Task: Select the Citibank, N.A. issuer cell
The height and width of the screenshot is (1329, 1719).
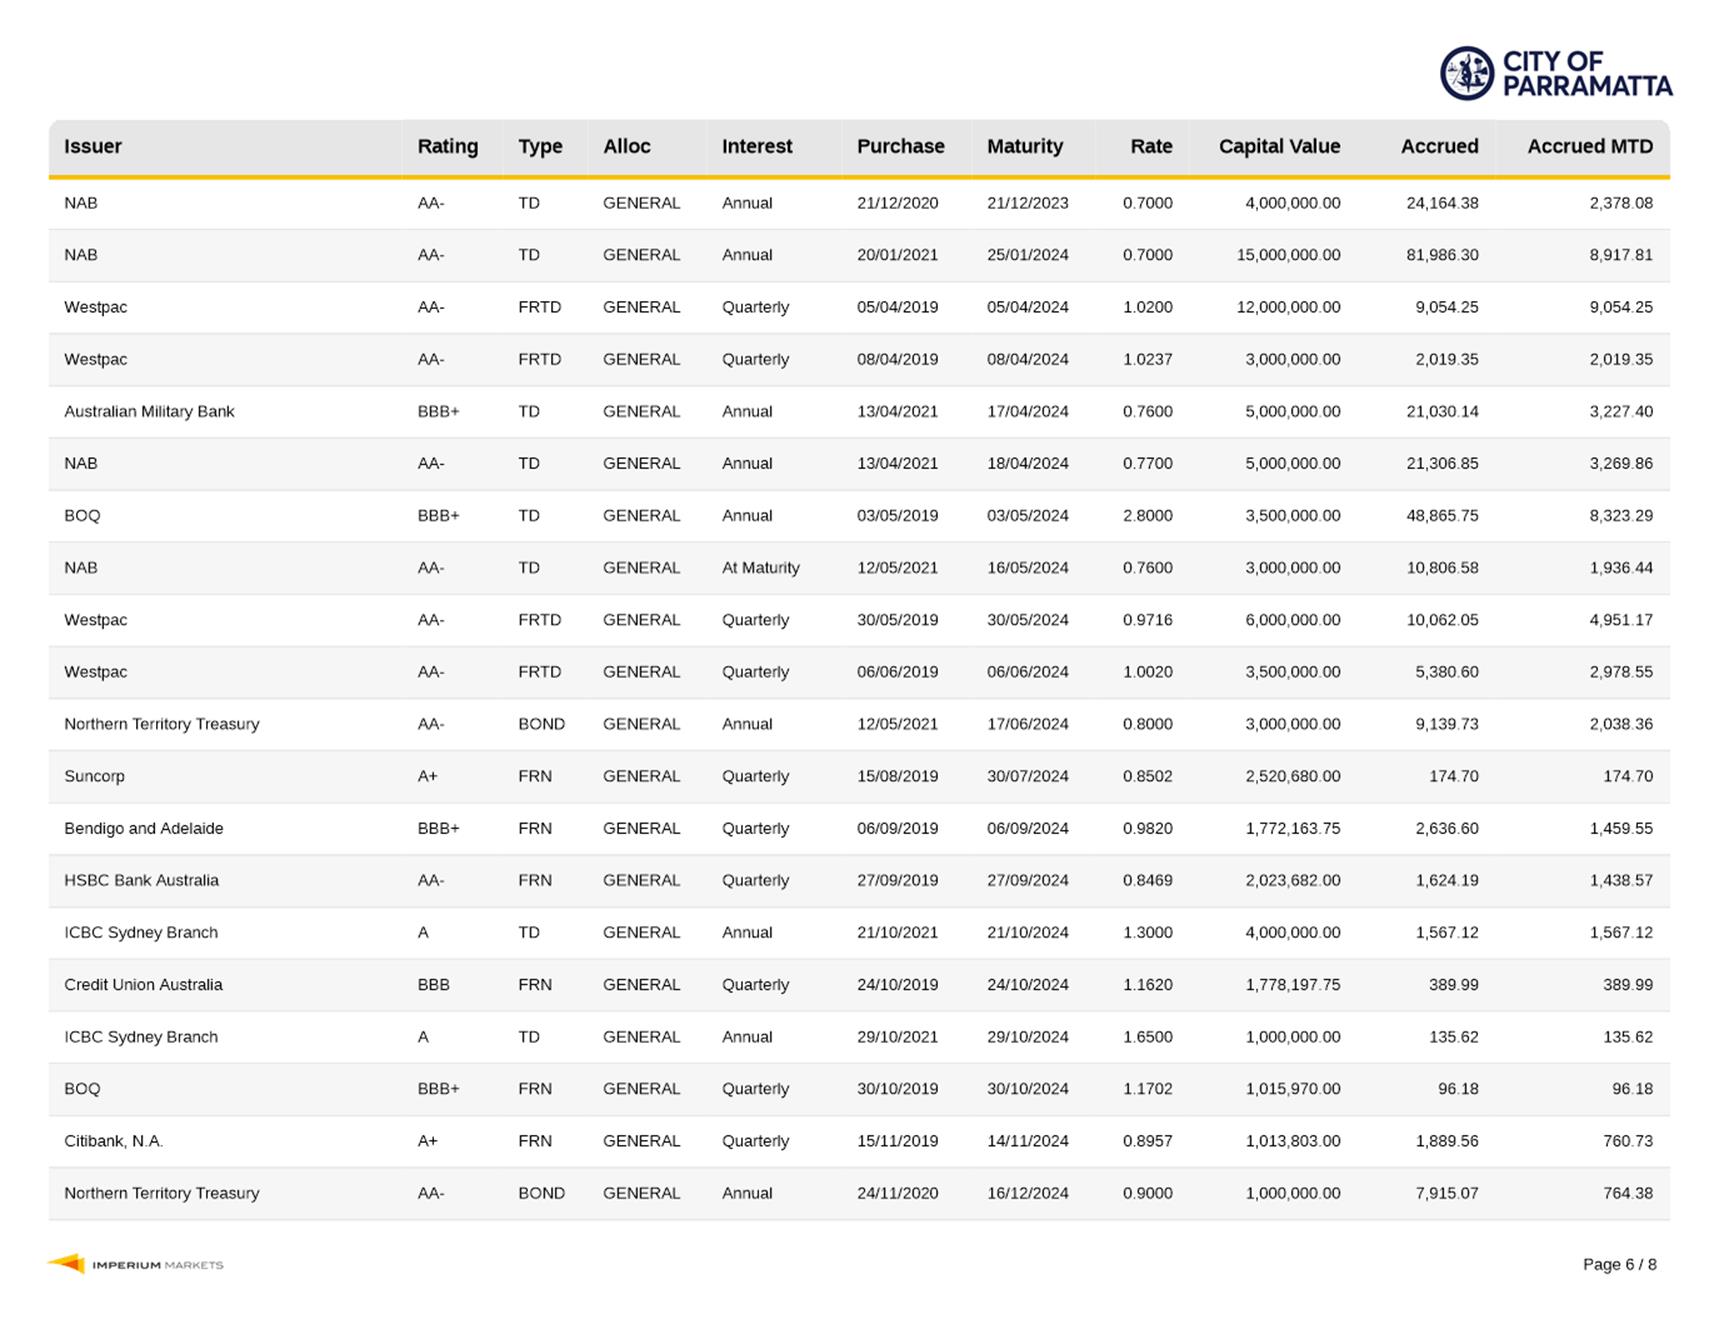Action: click(x=113, y=1141)
